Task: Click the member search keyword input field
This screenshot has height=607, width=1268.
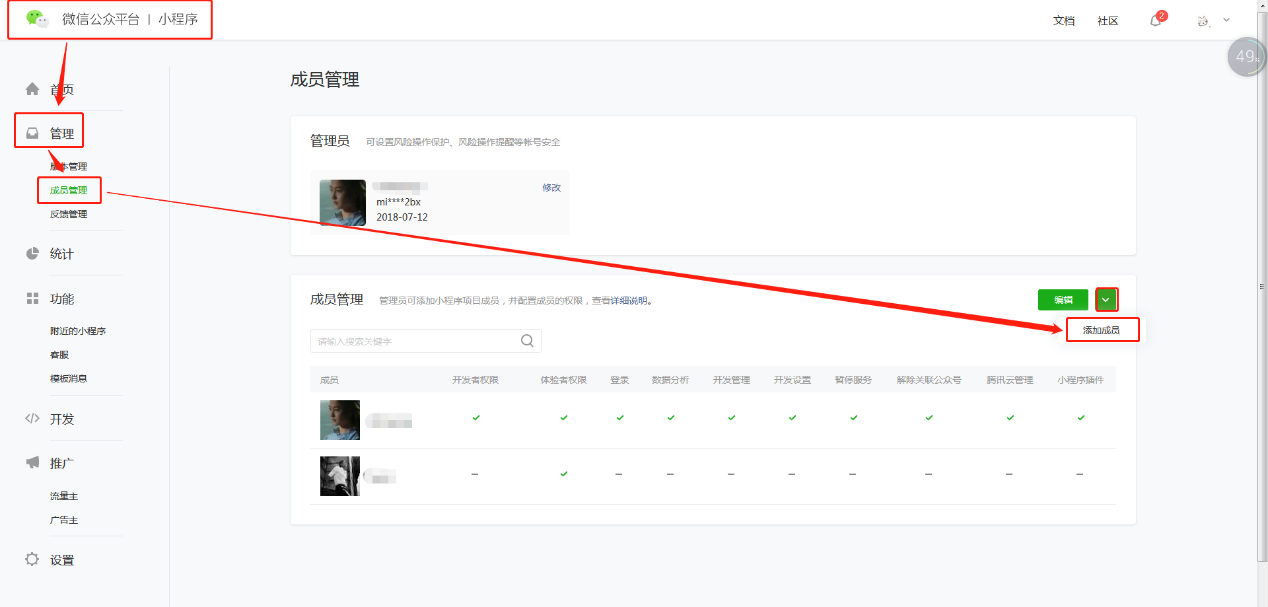Action: coord(415,341)
